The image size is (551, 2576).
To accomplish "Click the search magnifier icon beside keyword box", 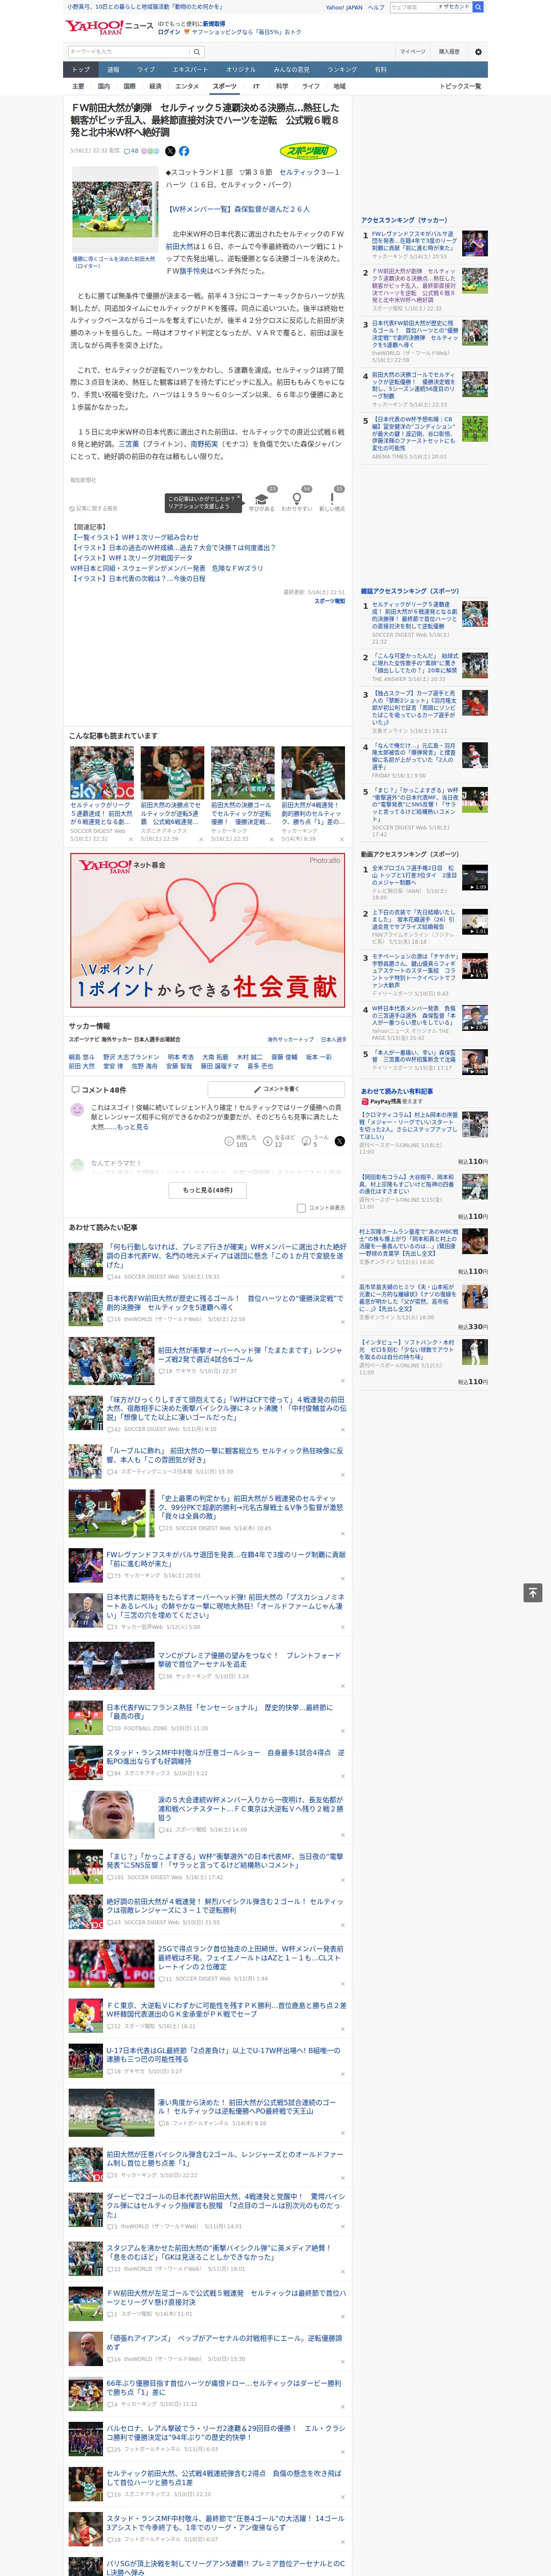I will tap(197, 52).
